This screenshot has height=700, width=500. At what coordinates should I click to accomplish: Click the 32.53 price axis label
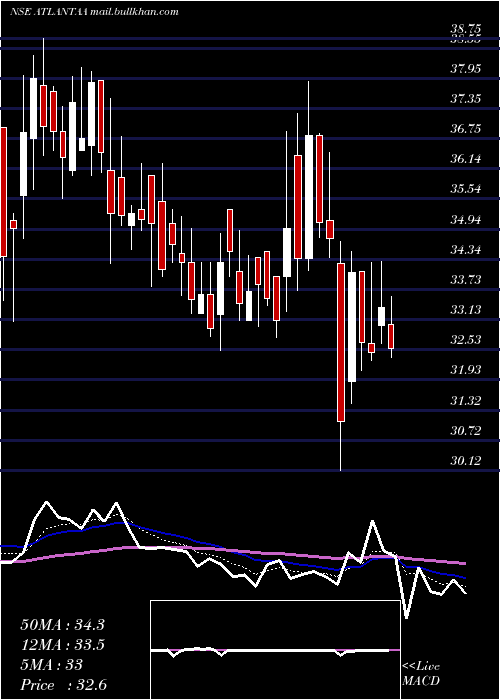point(466,340)
